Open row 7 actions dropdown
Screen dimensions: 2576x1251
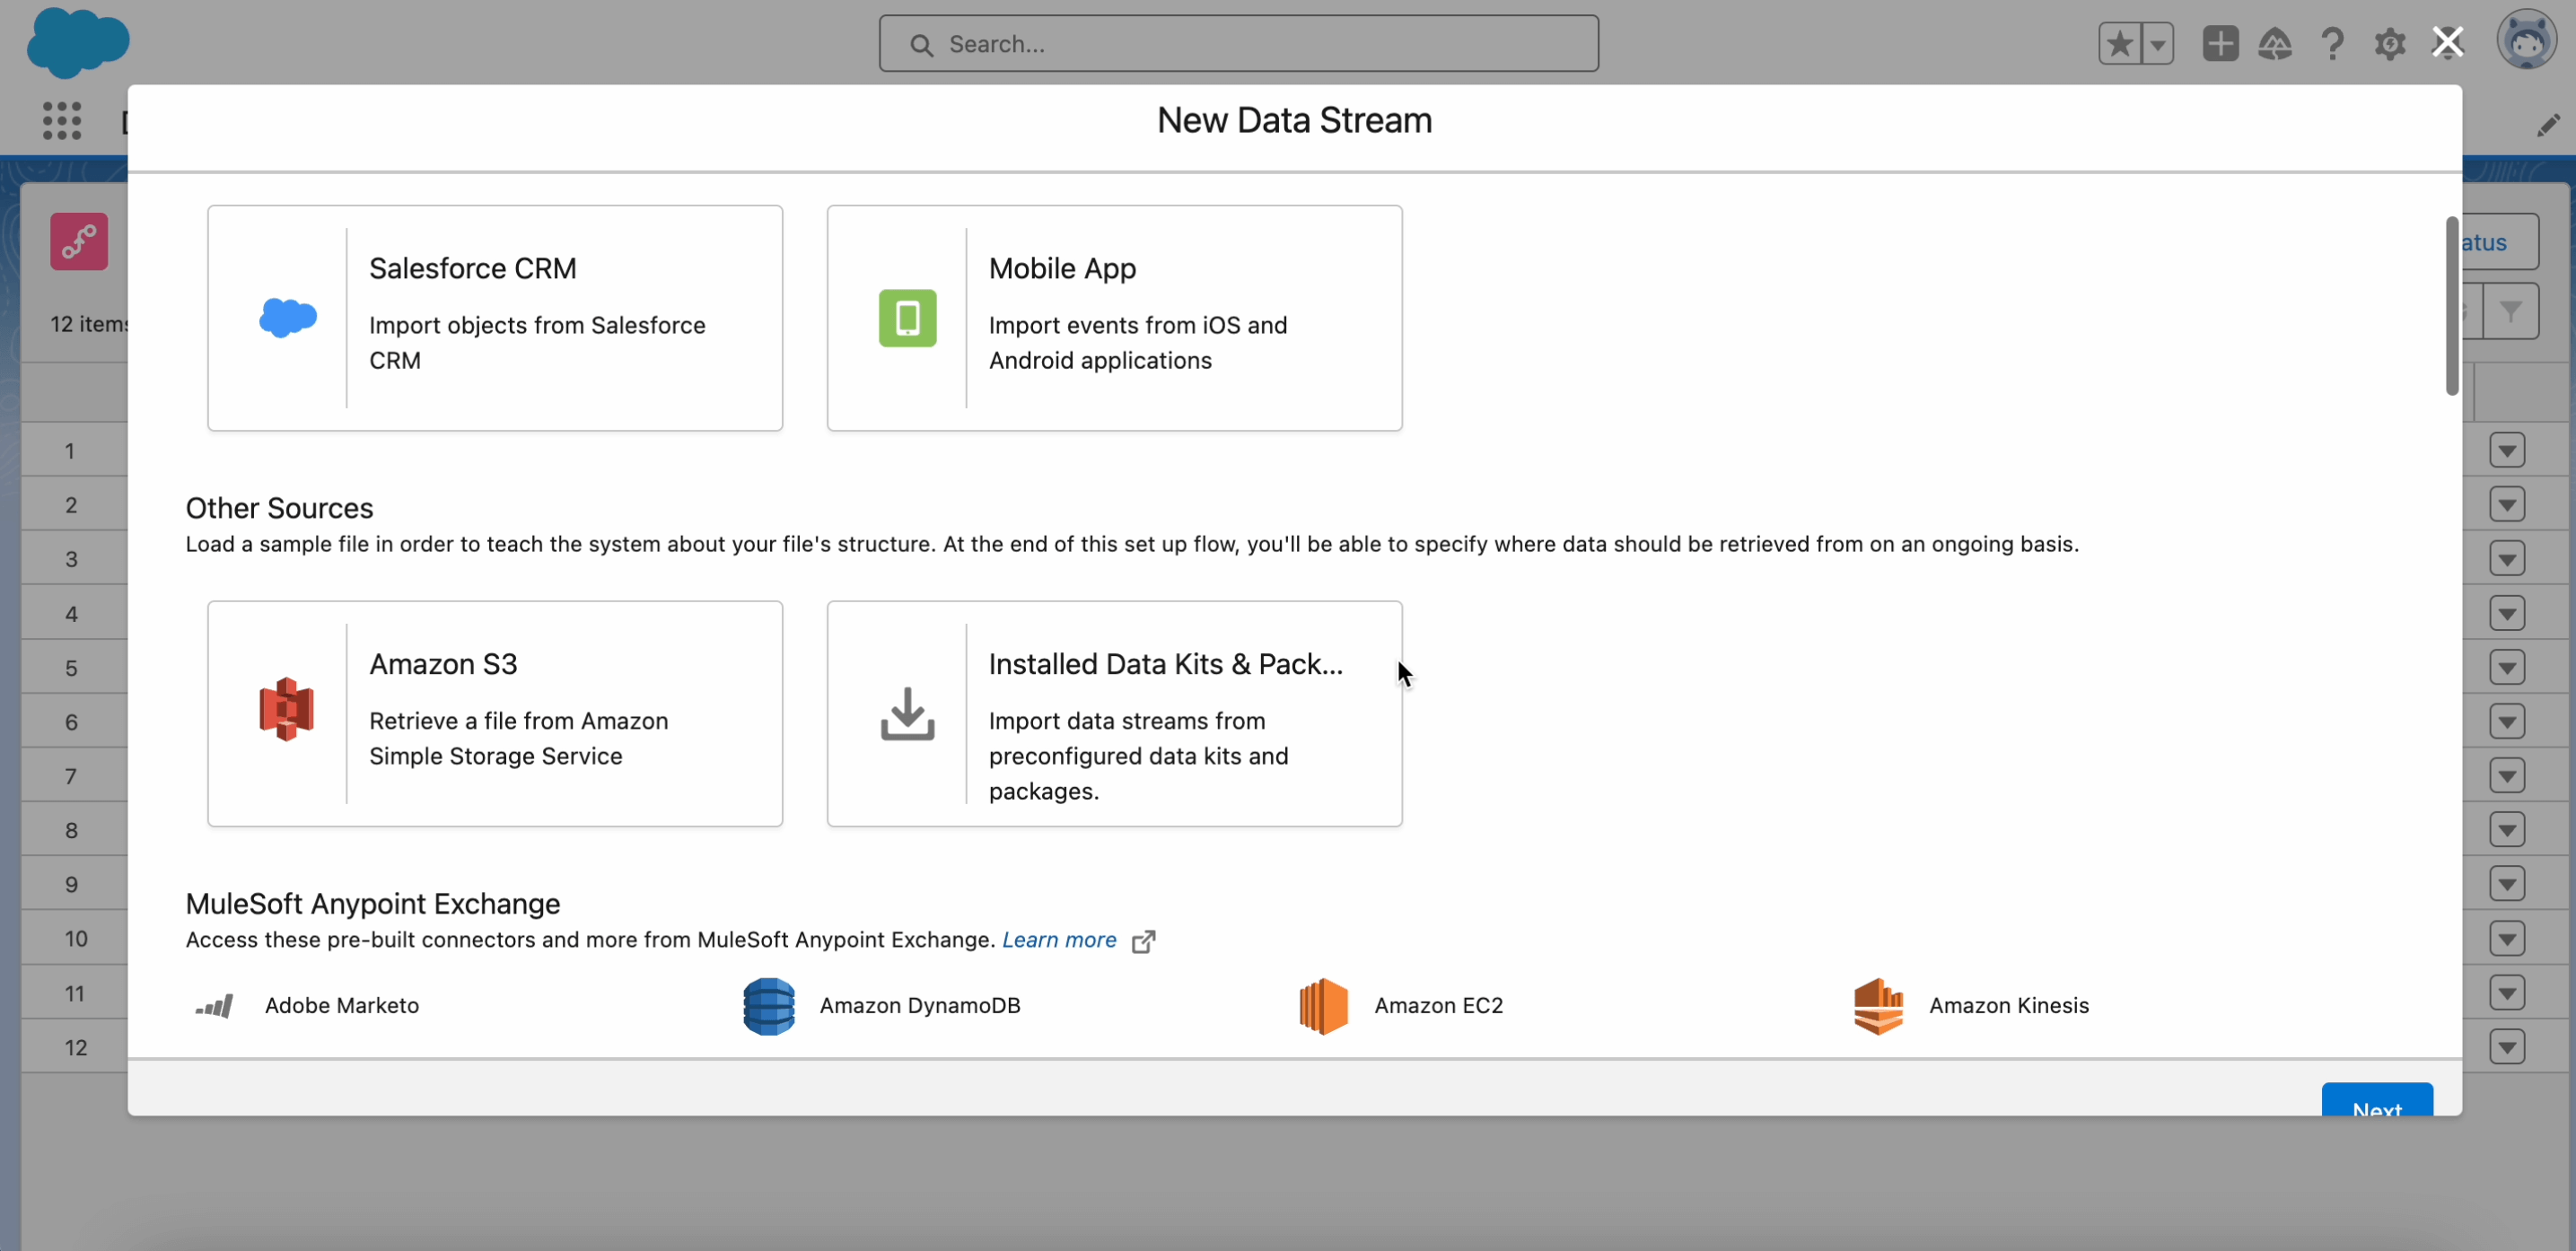[2506, 775]
